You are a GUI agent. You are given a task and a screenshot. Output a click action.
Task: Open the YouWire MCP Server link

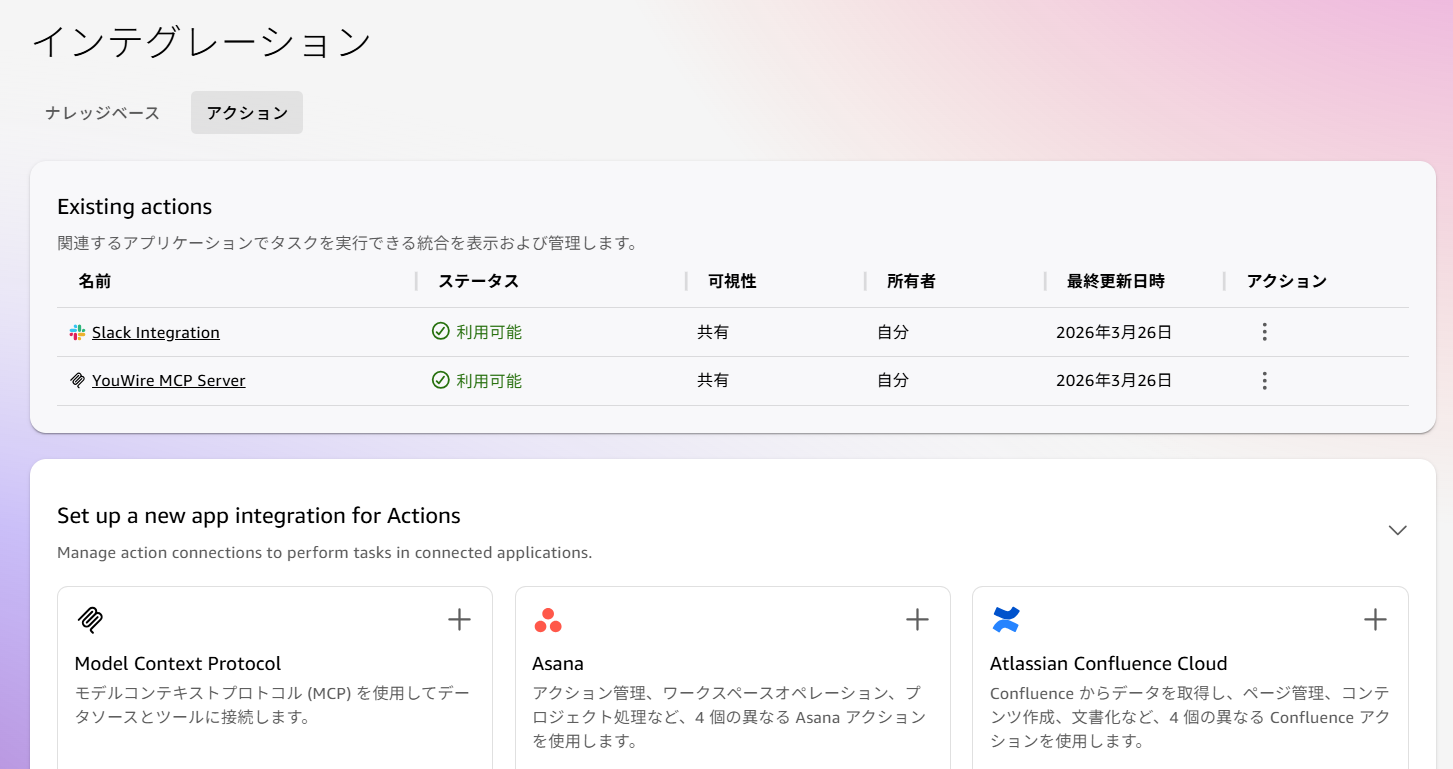(x=168, y=380)
